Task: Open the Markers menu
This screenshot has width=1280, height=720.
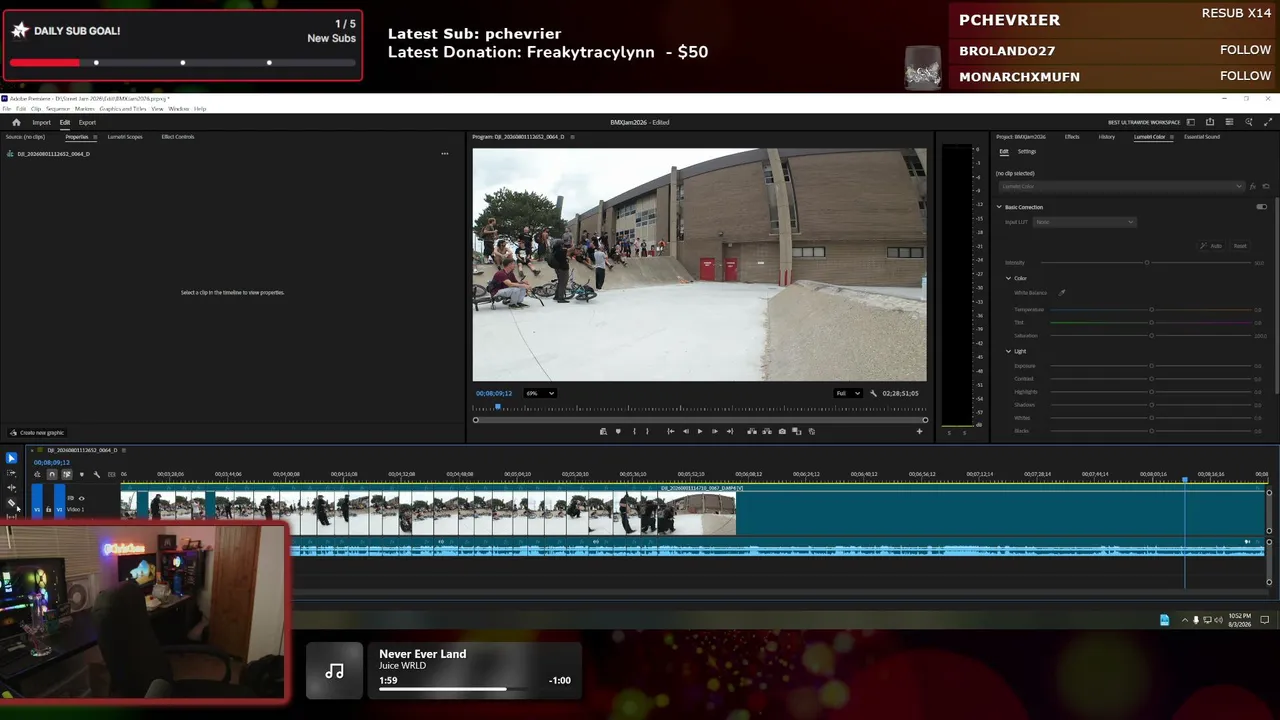Action: (84, 109)
